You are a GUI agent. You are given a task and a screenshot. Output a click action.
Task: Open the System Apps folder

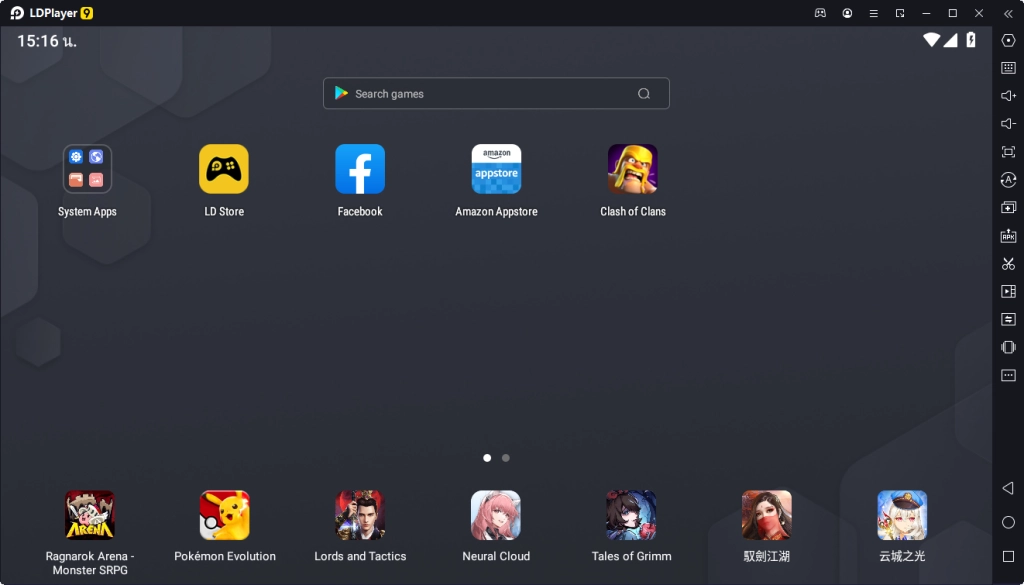87,169
